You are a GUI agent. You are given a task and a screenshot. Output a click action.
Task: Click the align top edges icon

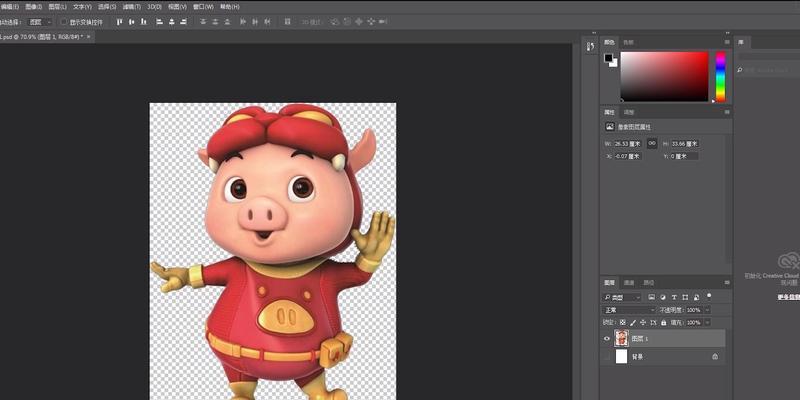(120, 22)
